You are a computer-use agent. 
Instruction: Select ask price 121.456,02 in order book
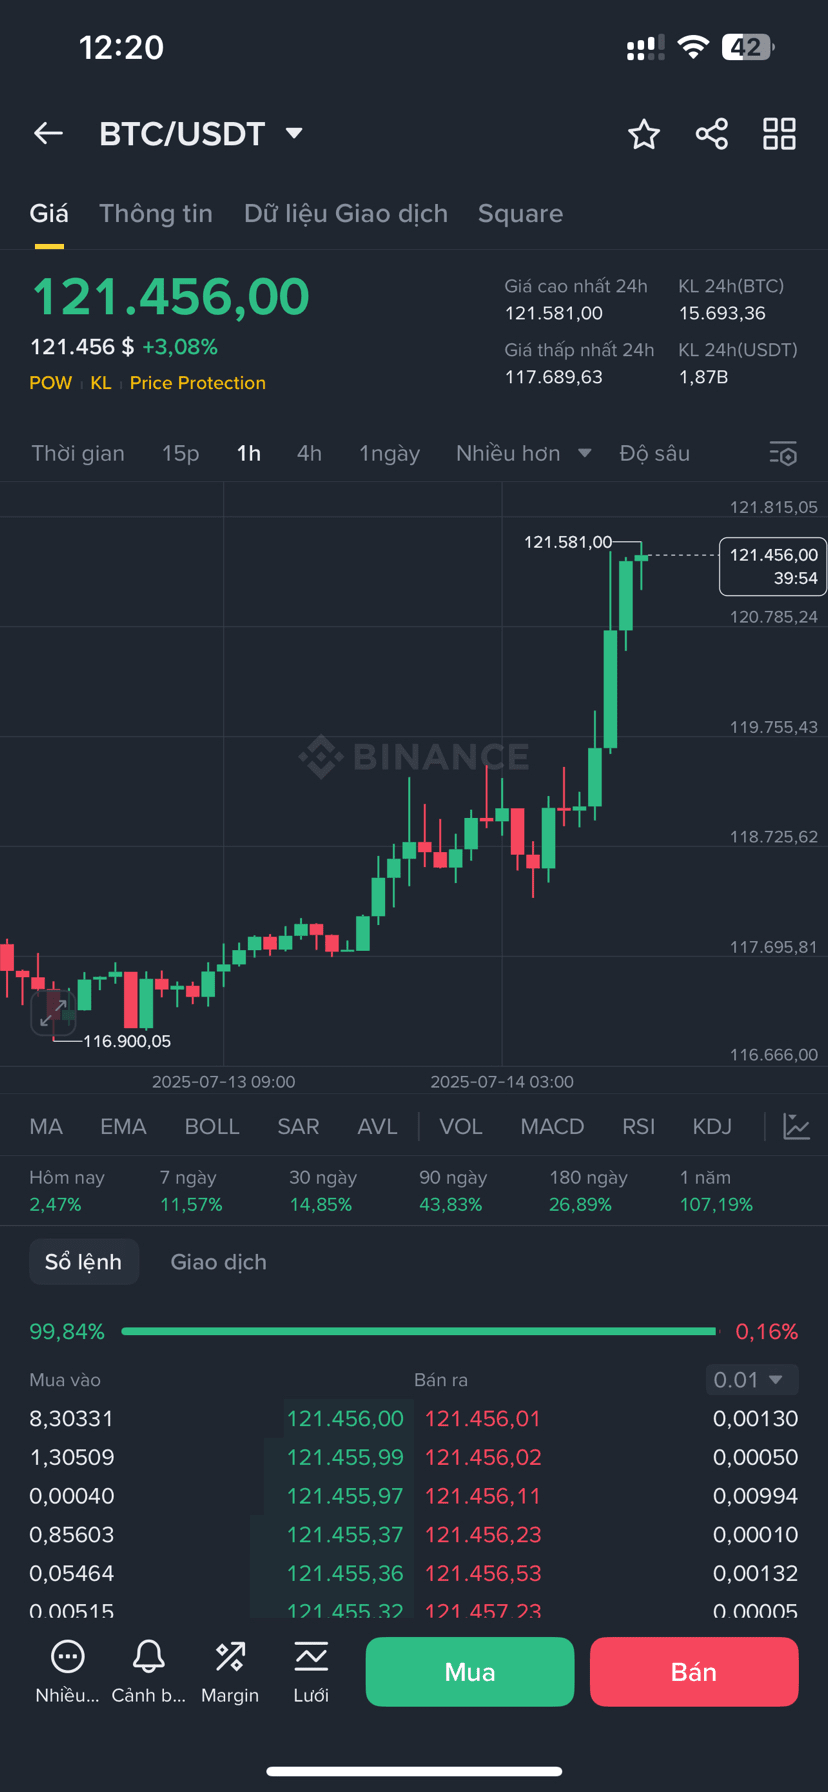[x=483, y=1458]
